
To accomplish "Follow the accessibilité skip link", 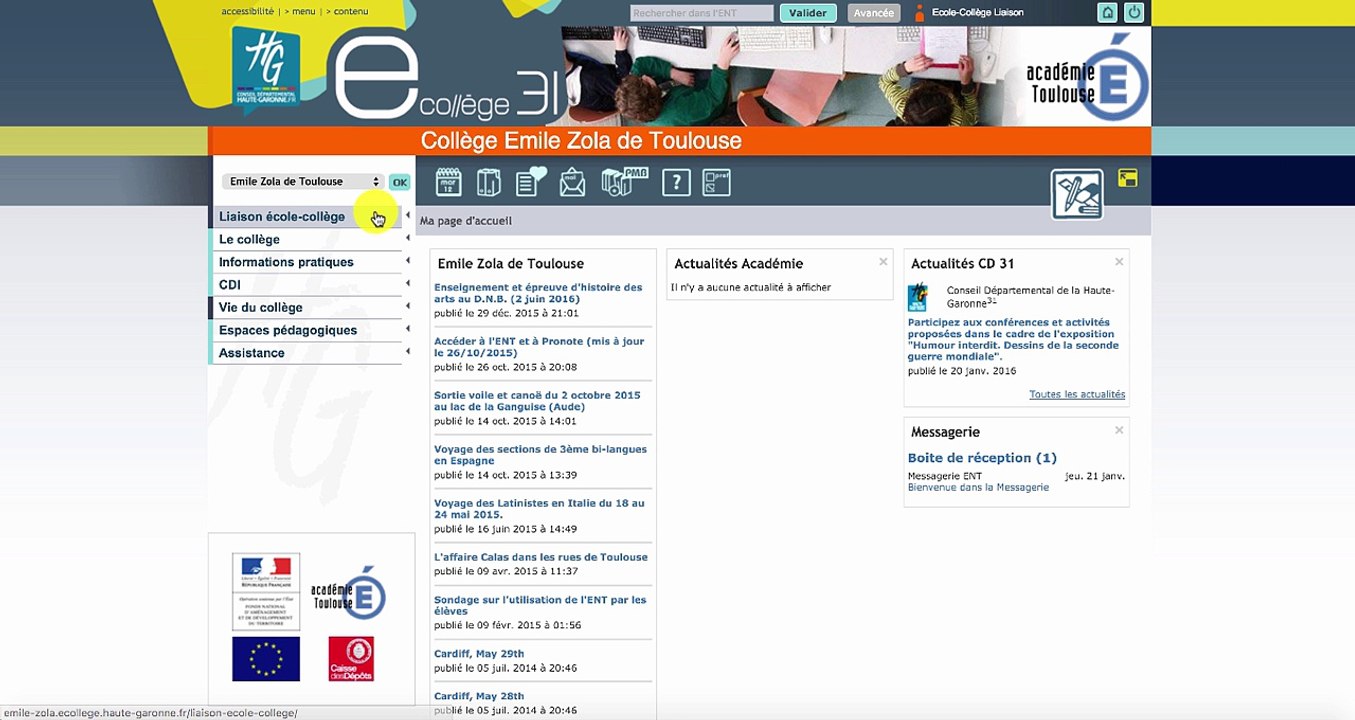I will coord(248,11).
